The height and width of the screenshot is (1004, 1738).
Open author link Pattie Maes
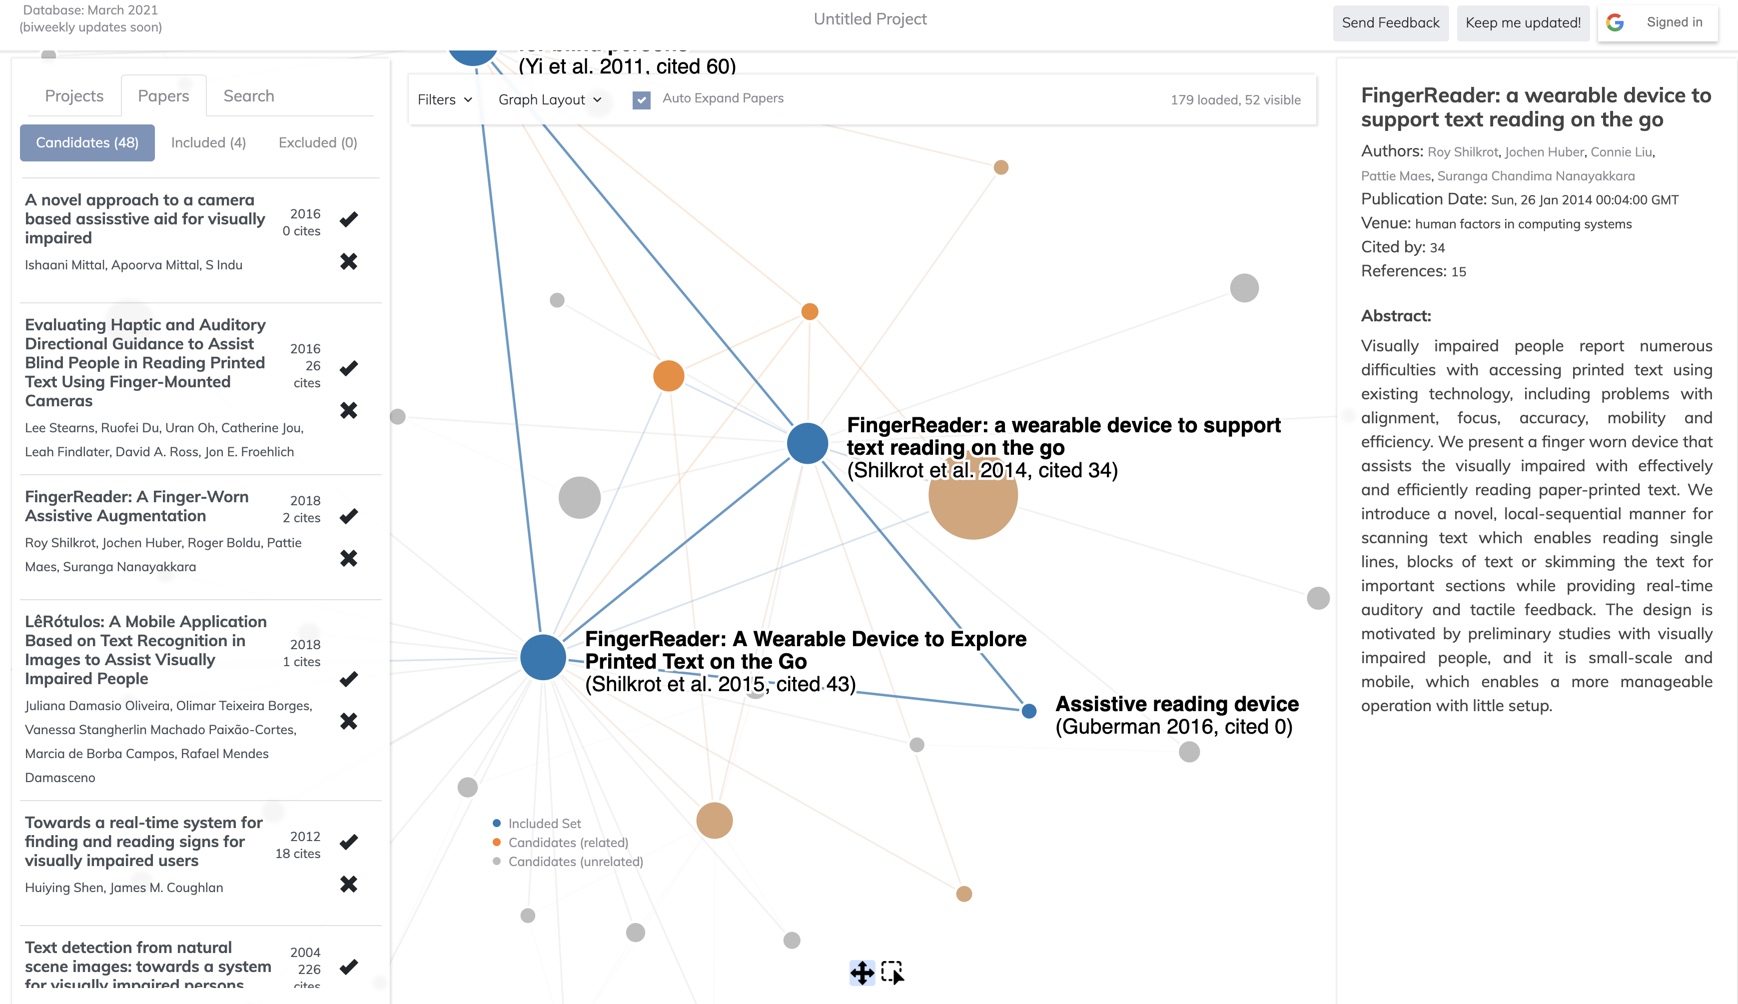click(x=1395, y=176)
